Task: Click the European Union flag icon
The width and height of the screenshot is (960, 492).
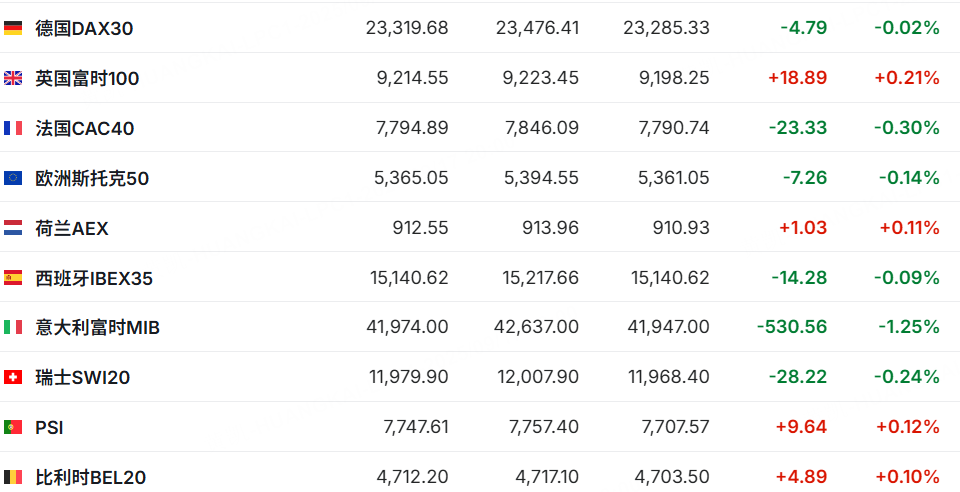Action: pyautogui.click(x=13, y=178)
